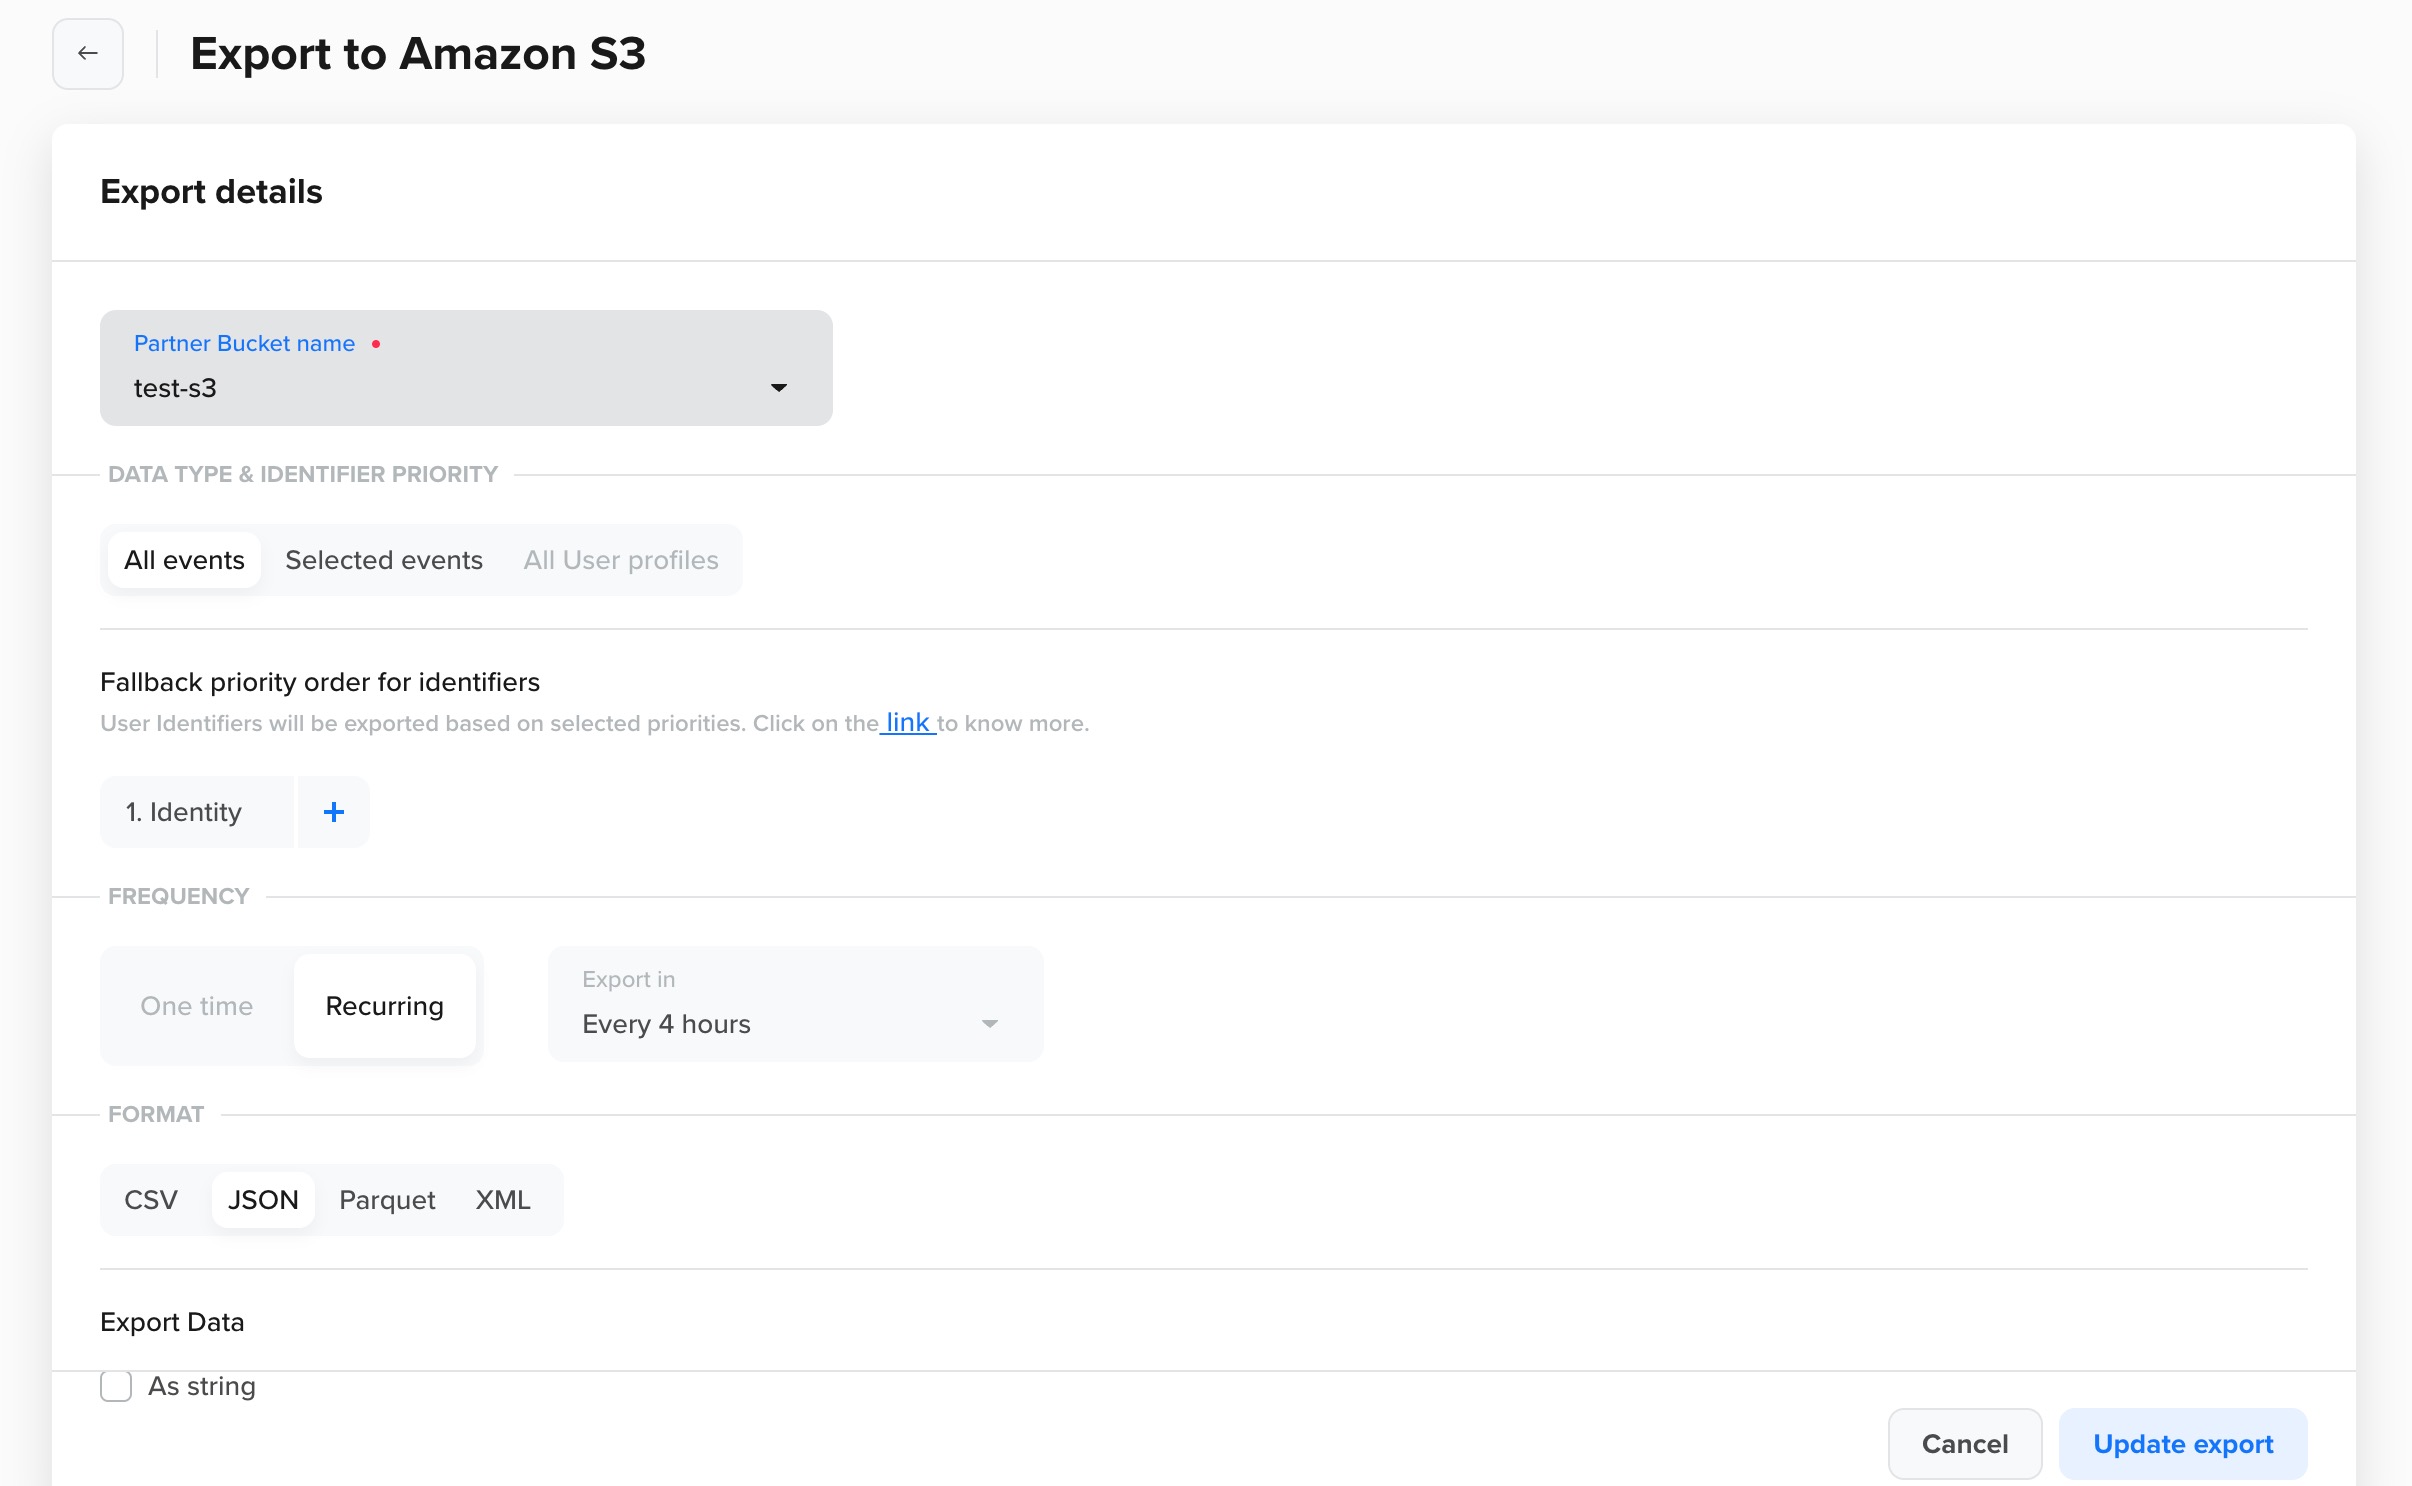Image resolution: width=2412 pixels, height=1486 pixels.
Task: Select the Parquet format icon
Action: pos(388,1198)
